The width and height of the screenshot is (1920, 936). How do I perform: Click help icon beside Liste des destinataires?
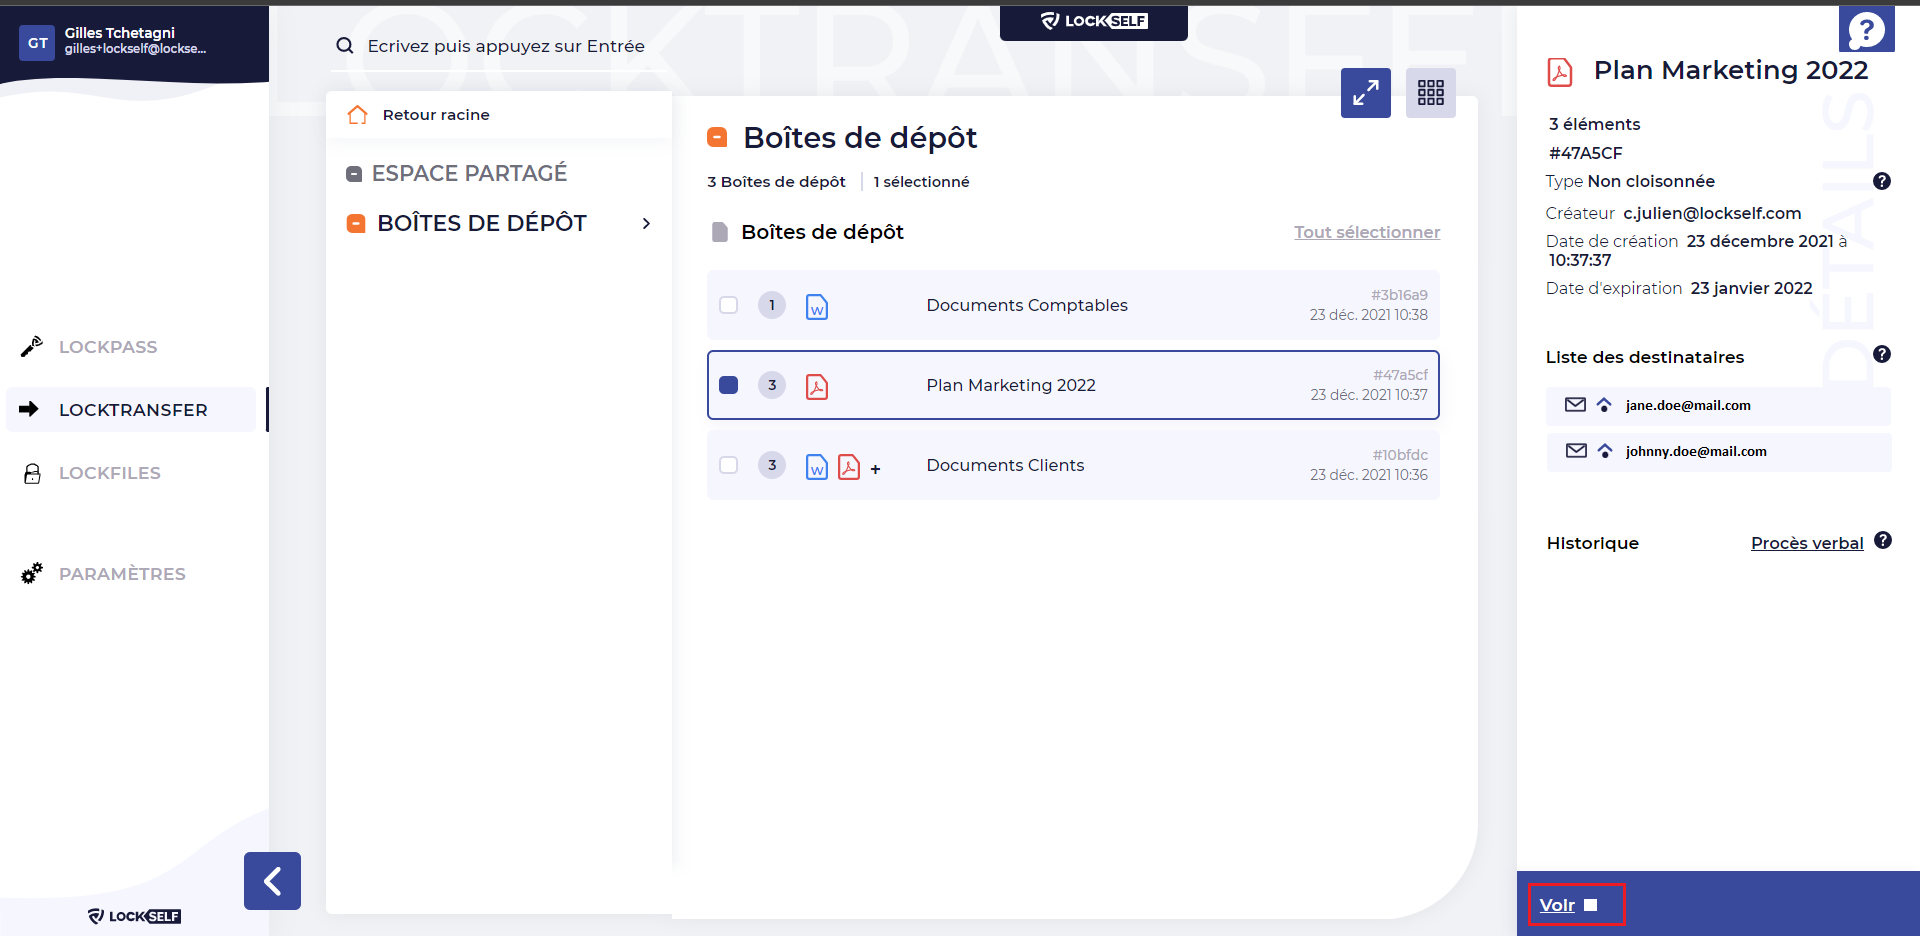tap(1881, 354)
